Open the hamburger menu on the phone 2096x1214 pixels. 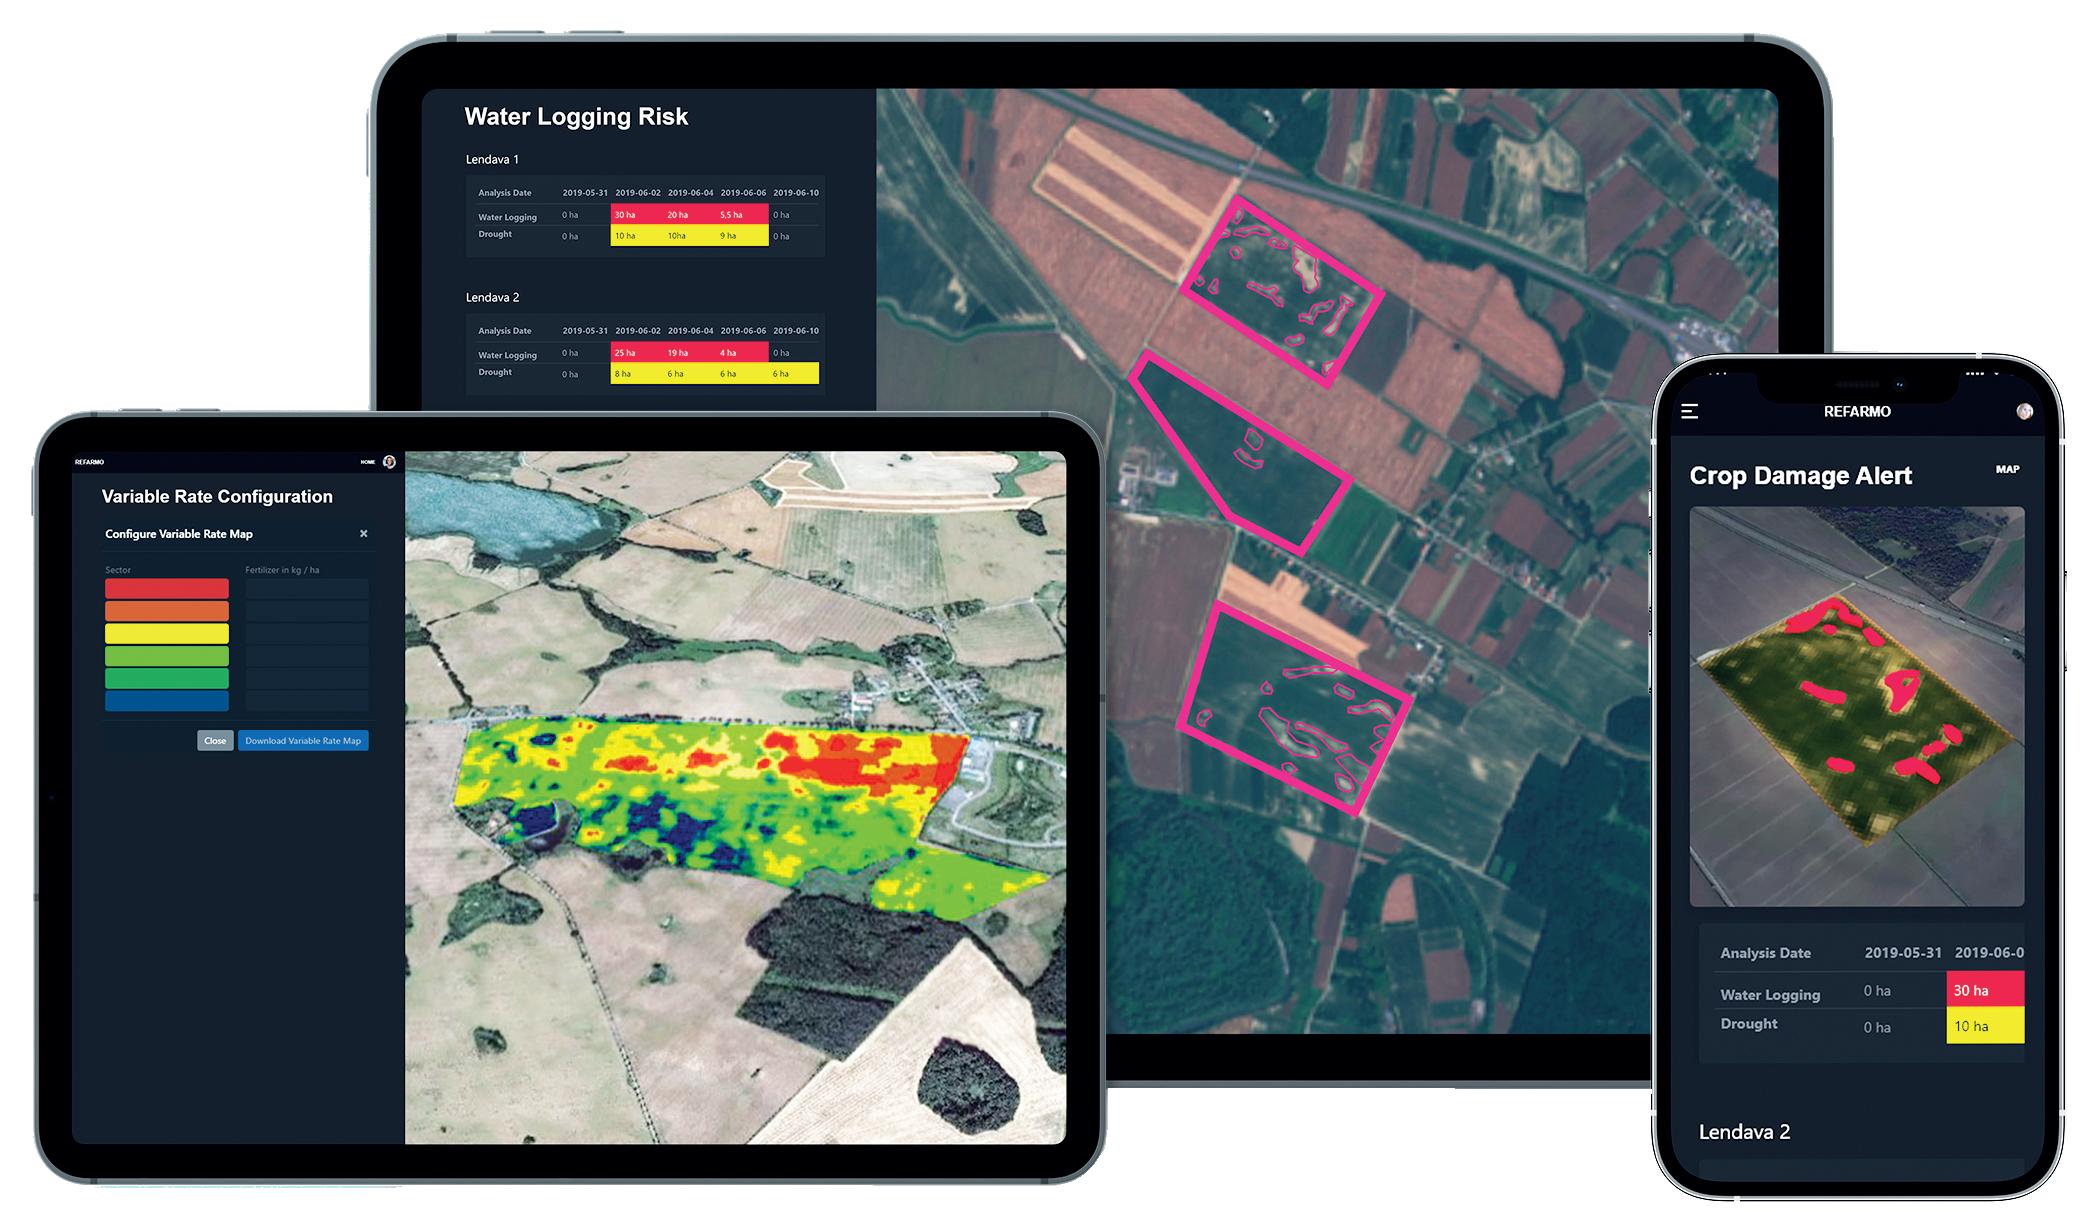click(1690, 412)
